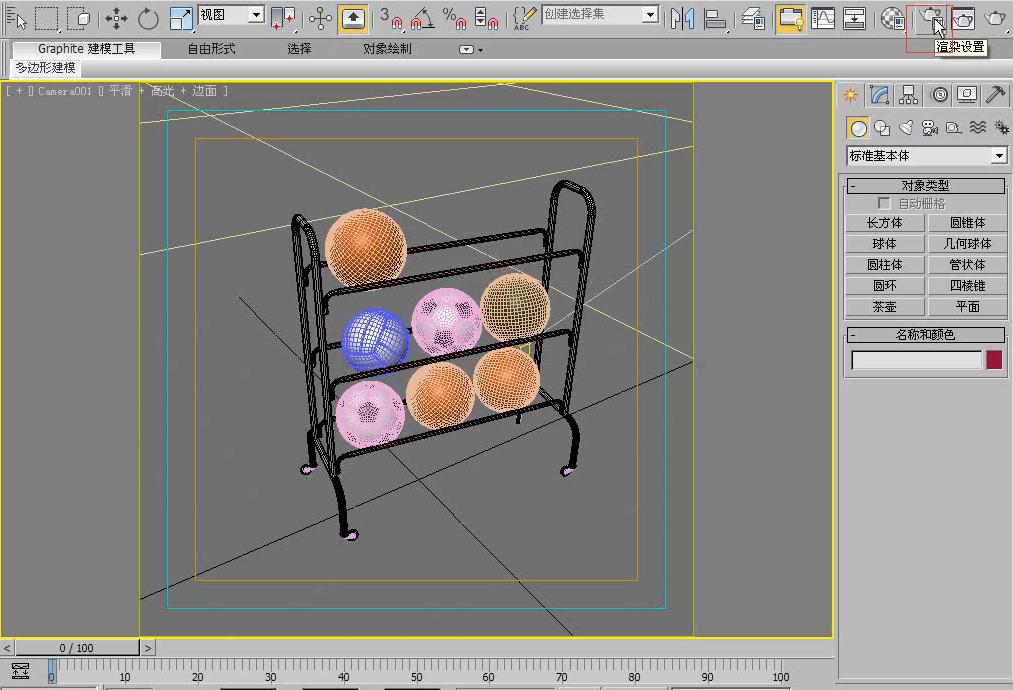Image resolution: width=1013 pixels, height=690 pixels.
Task: Open the 空间扭曲 creation category
Action: (978, 127)
